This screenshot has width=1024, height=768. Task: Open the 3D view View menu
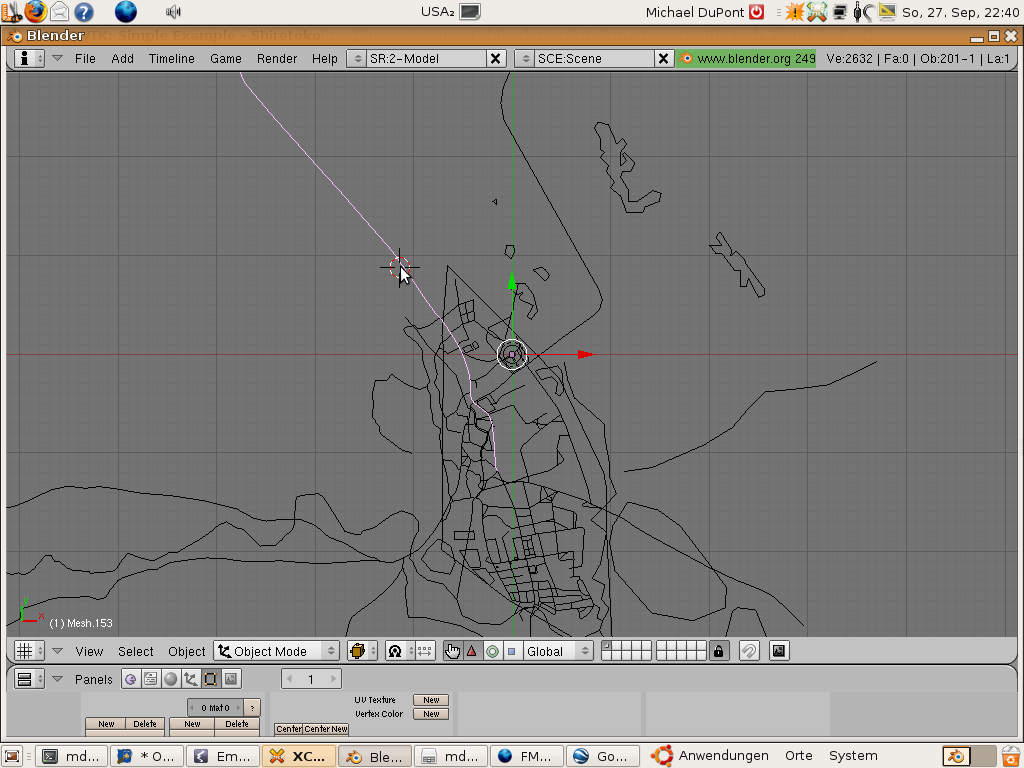point(89,651)
